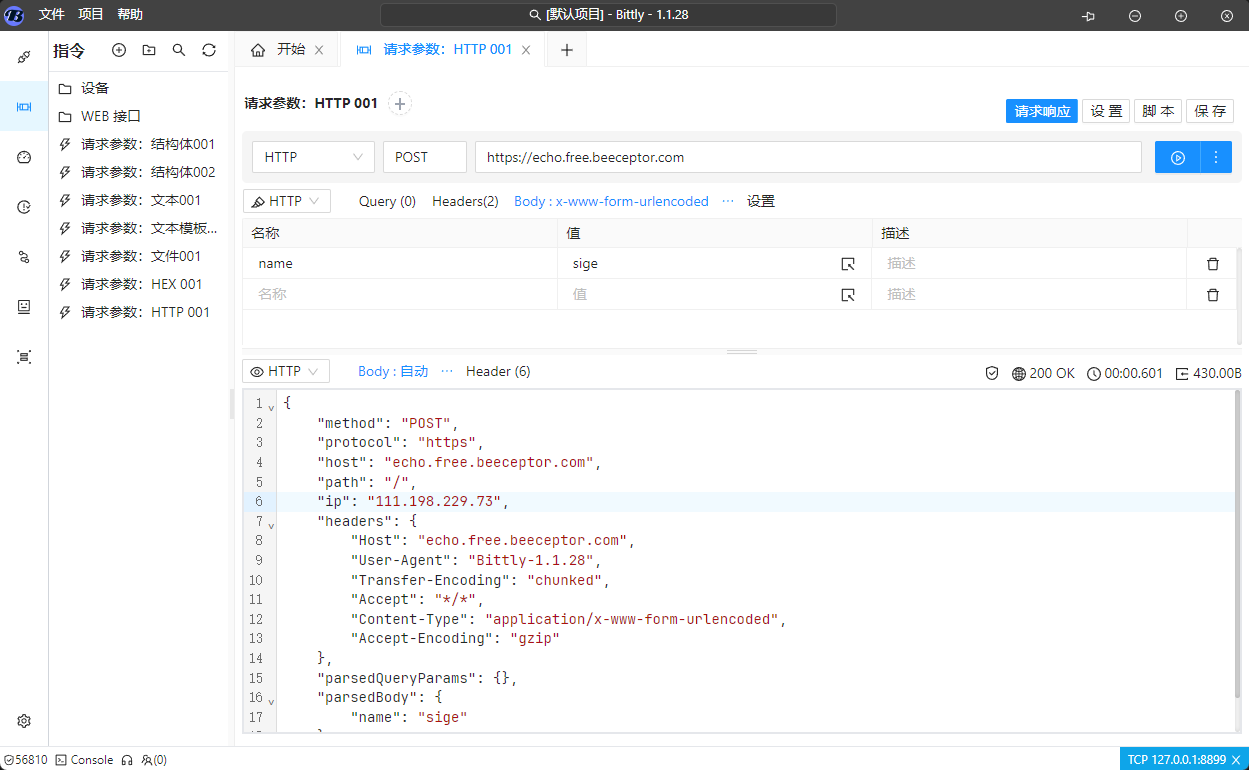Screen dimensions: 1249x770
Task: Click the headphones icon in status bar
Action: click(127, 760)
